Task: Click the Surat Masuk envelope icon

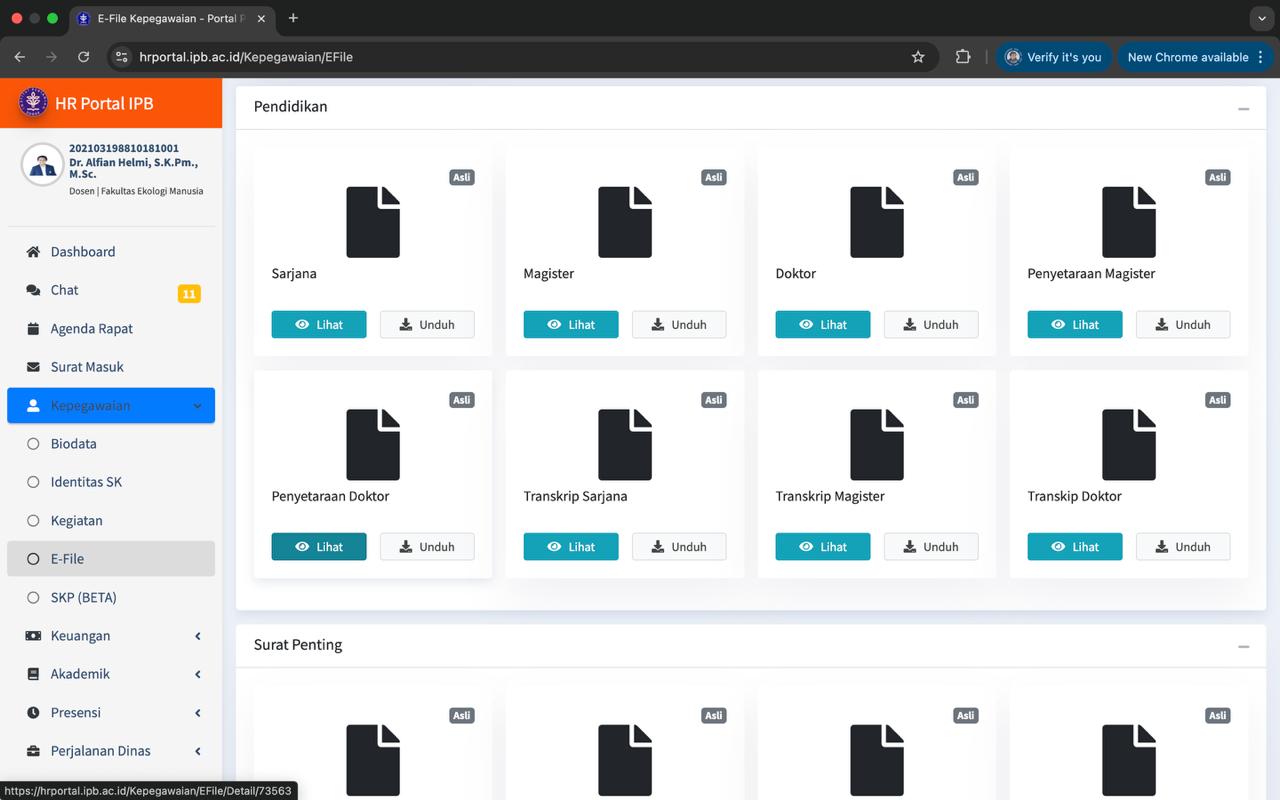Action: [33, 367]
